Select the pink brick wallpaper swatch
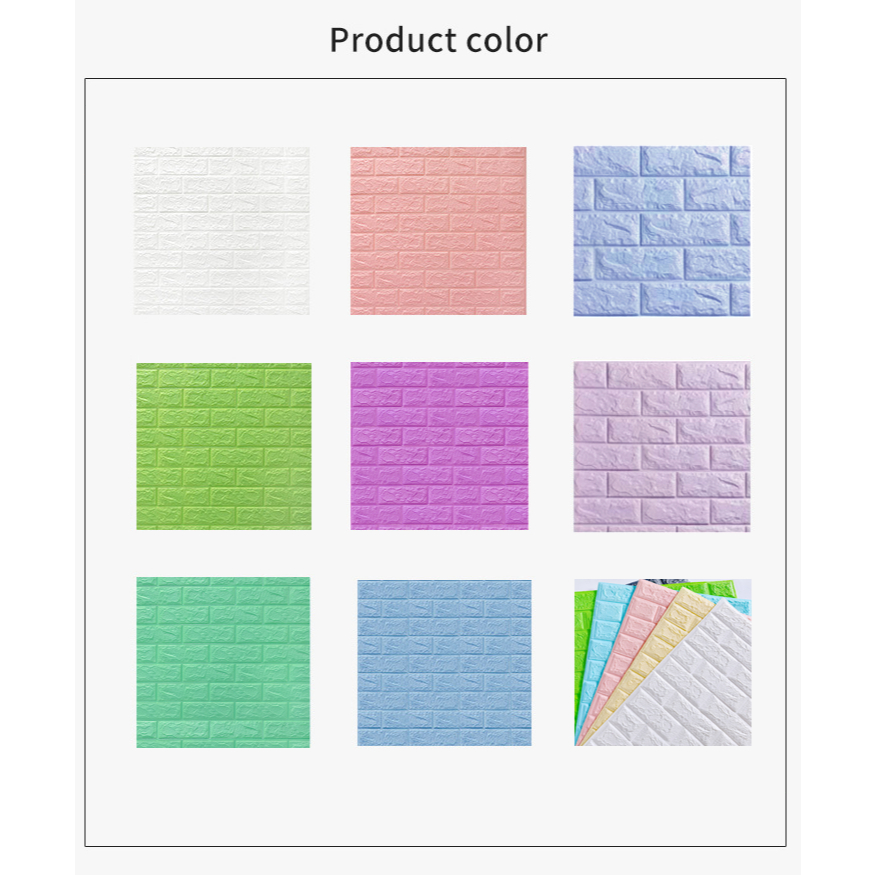875x875 pixels. point(438,230)
